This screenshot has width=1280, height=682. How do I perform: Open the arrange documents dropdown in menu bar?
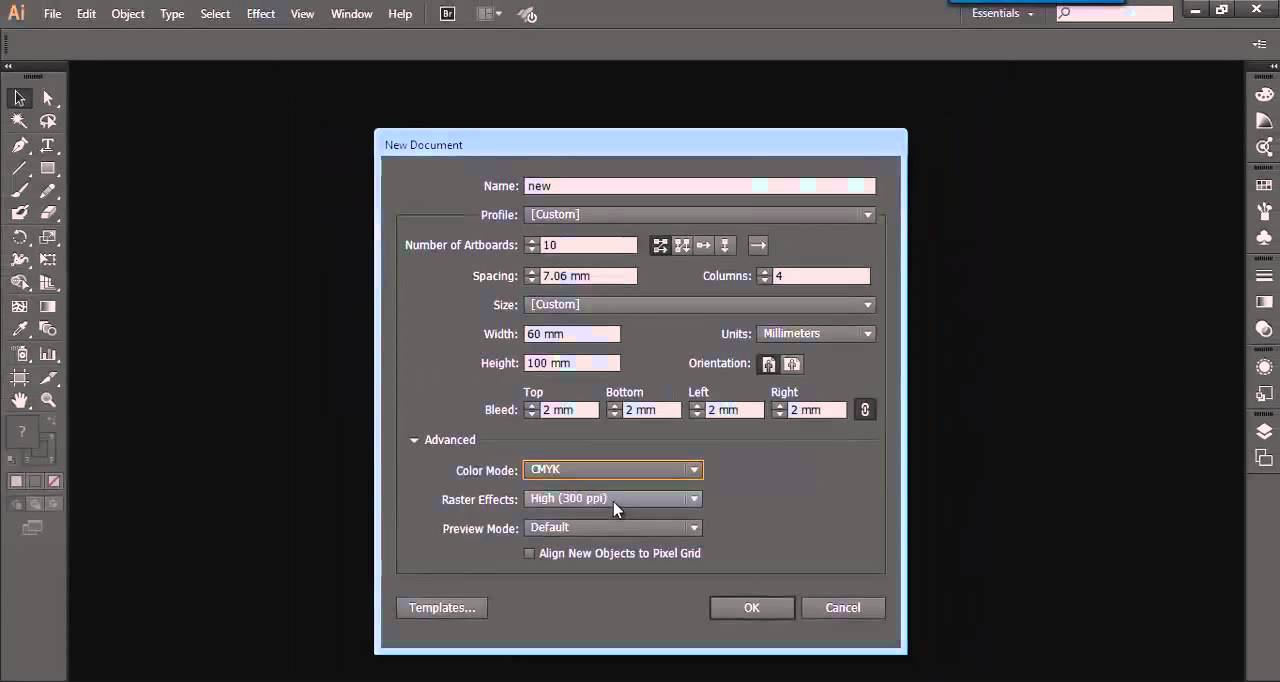[x=488, y=14]
